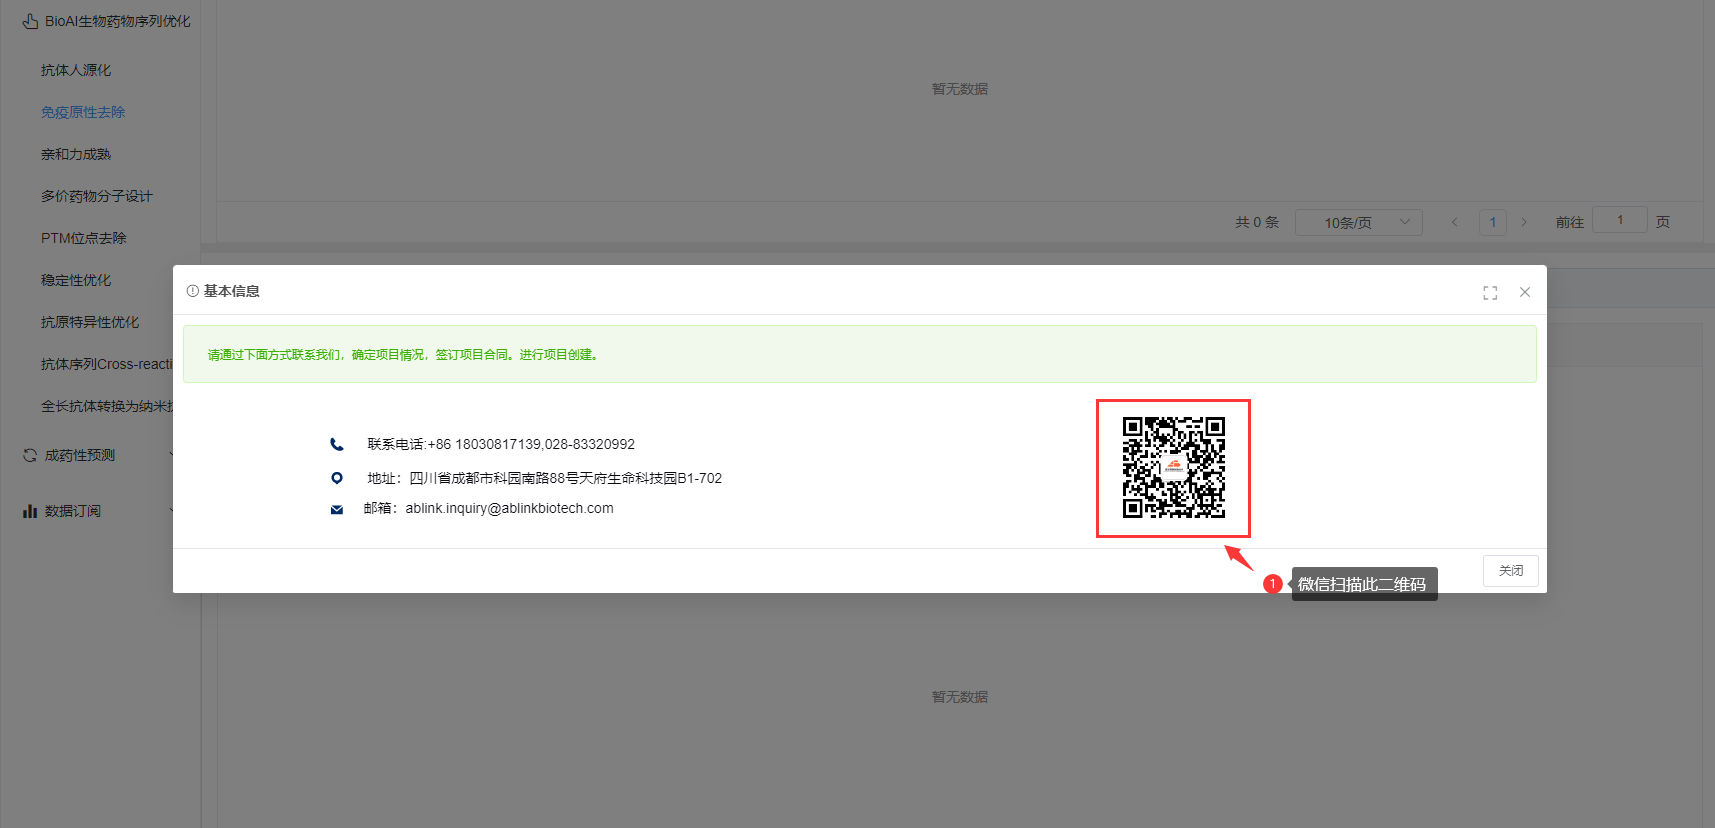This screenshot has height=828, width=1715.
Task: Select 抗体序列Cross-reacti menu item
Action: click(x=106, y=364)
